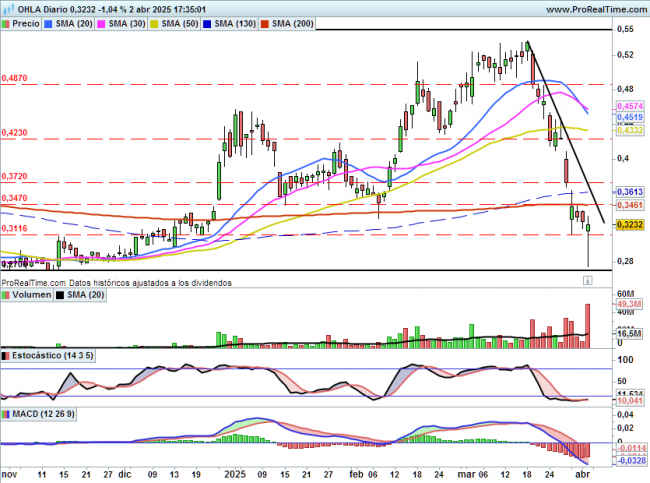Click the 0,3461 SMA 200 value tag
Screen dimensions: 650x483
[x=630, y=205]
